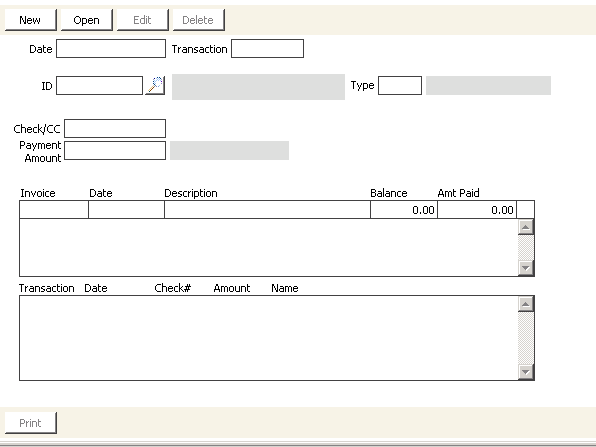The width and height of the screenshot is (596, 447).
Task: Click the Amount column header
Action: [232, 288]
